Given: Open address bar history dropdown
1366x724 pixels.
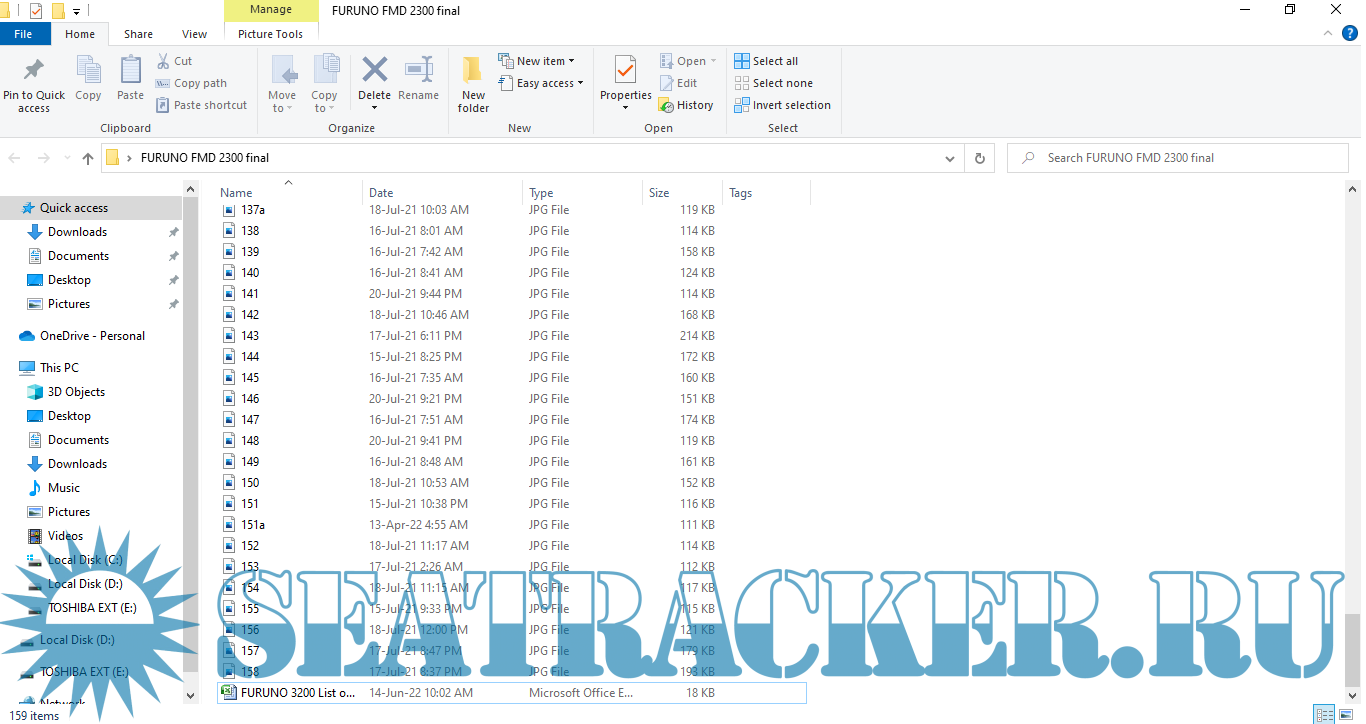Looking at the screenshot, I should [x=950, y=158].
